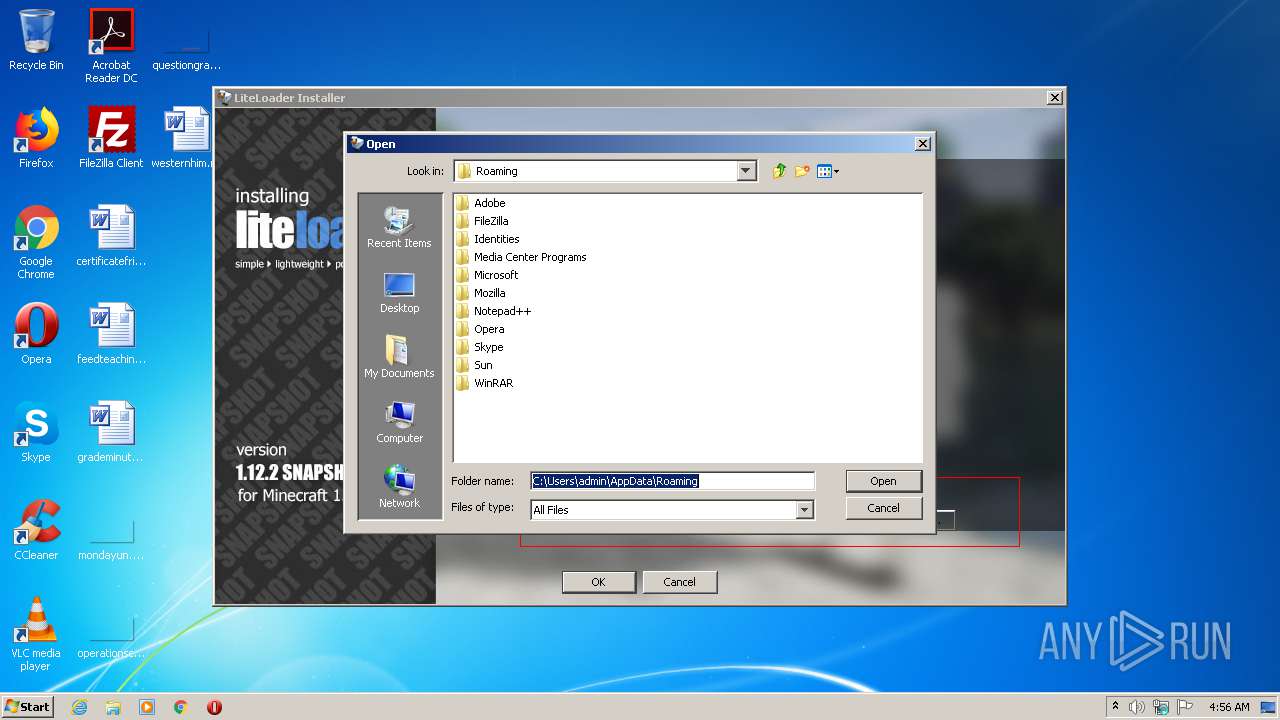This screenshot has width=1280, height=720.
Task: Expand the Look in folder dropdown
Action: click(746, 171)
